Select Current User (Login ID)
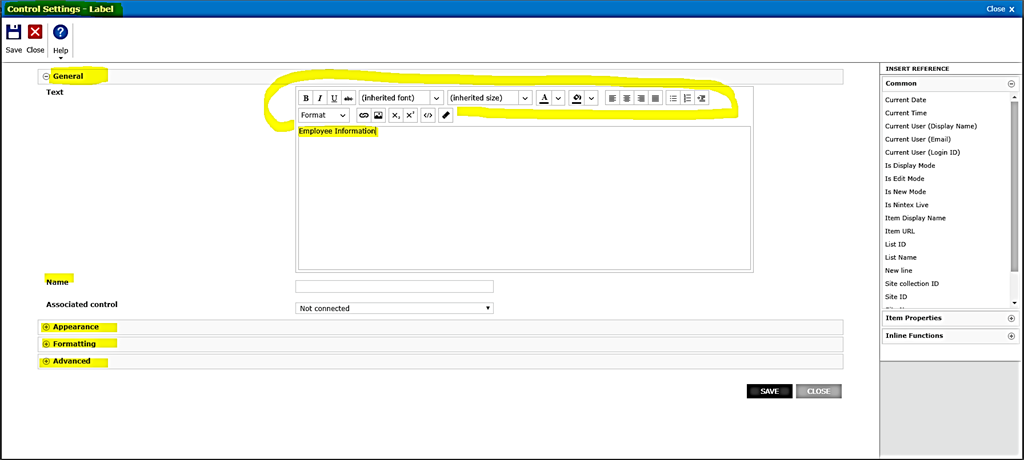This screenshot has width=1024, height=460. (922, 152)
